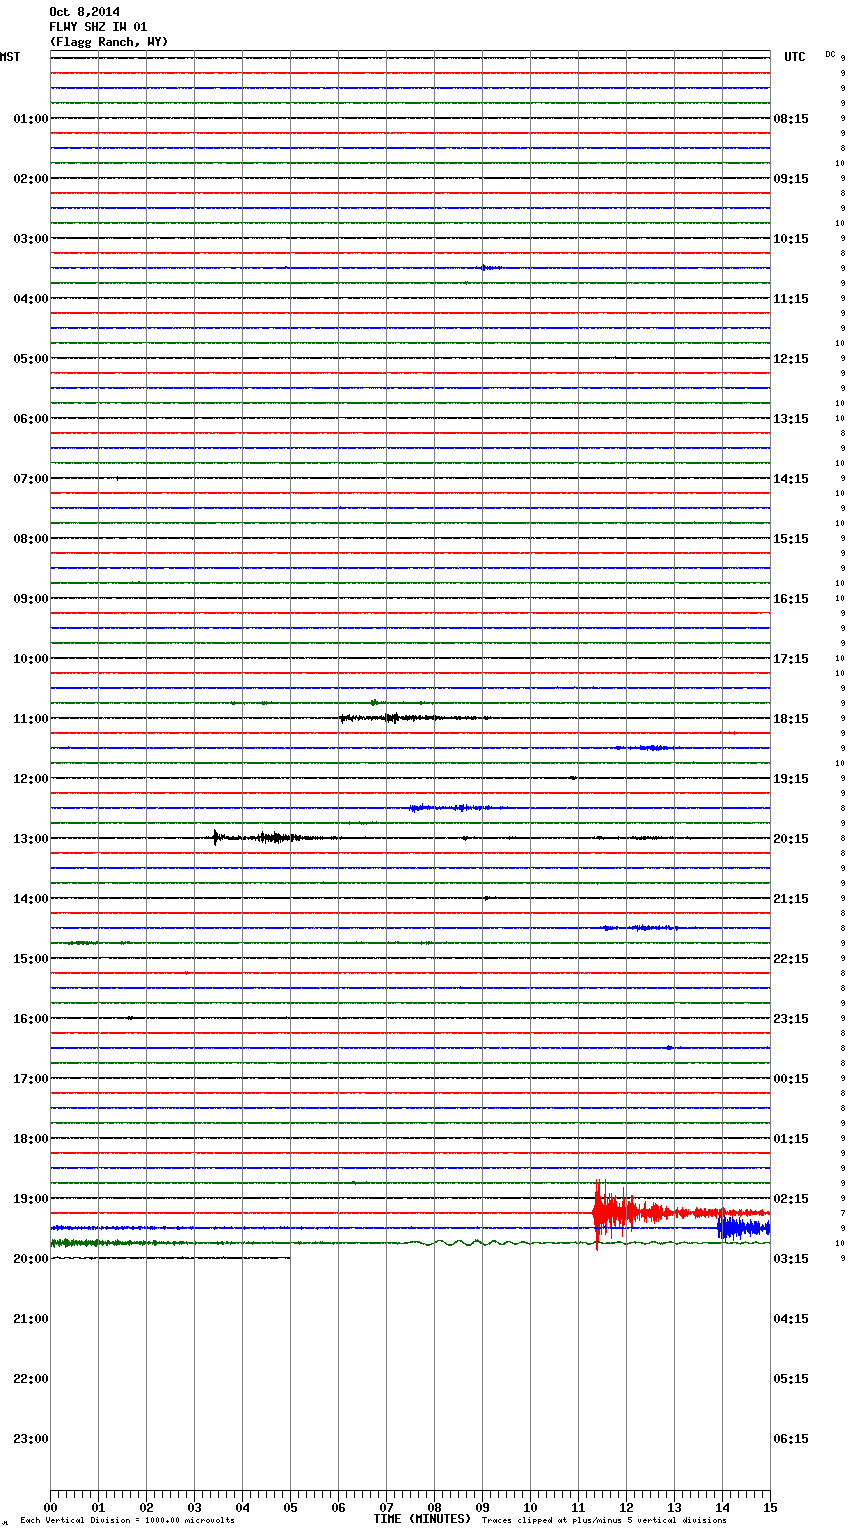The height and width of the screenshot is (1534, 850).
Task: Click the 03:15 UTC row label
Action: [791, 1259]
